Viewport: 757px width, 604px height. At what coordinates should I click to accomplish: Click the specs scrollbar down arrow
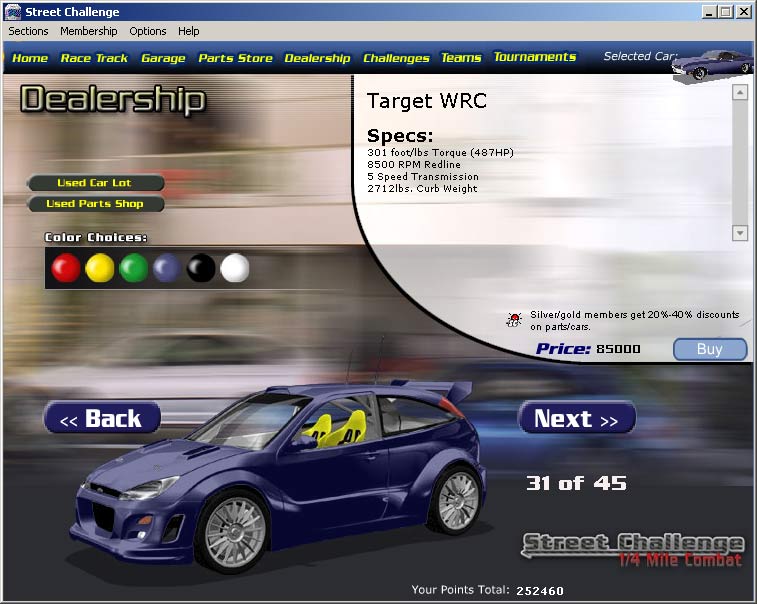[740, 233]
